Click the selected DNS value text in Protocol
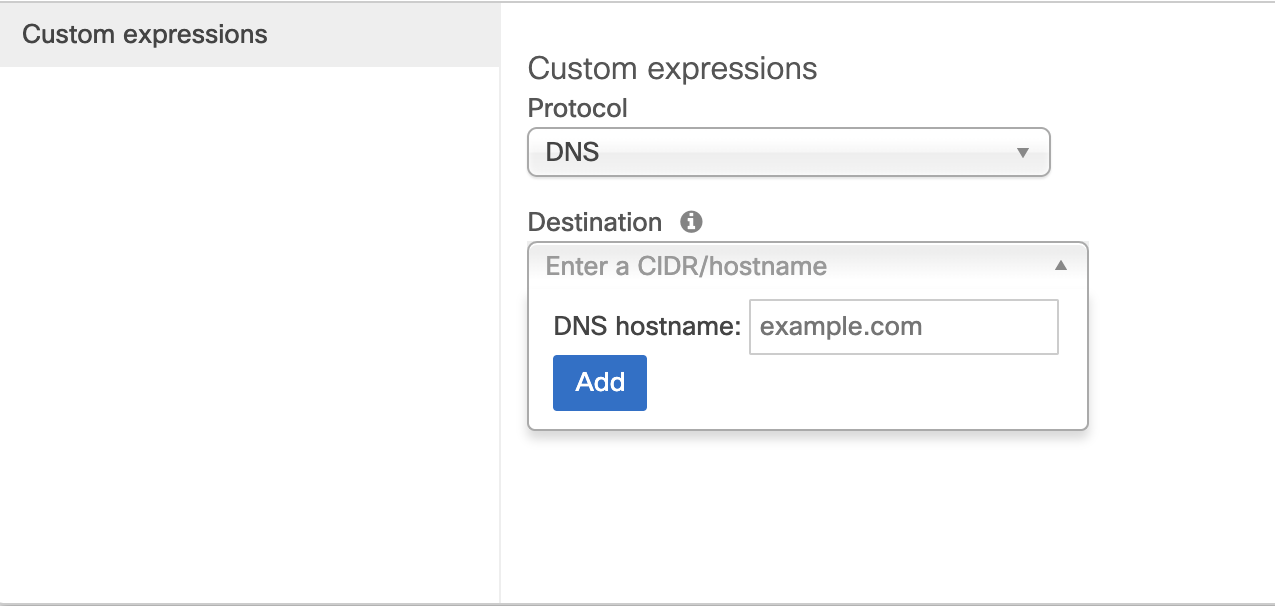Screen dimensions: 1275x606 coord(572,153)
